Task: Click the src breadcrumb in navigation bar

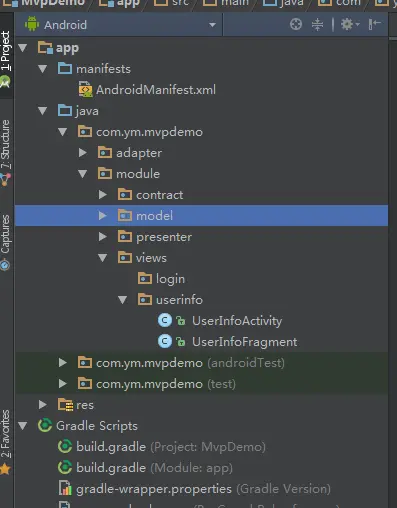Action: tap(172, 3)
